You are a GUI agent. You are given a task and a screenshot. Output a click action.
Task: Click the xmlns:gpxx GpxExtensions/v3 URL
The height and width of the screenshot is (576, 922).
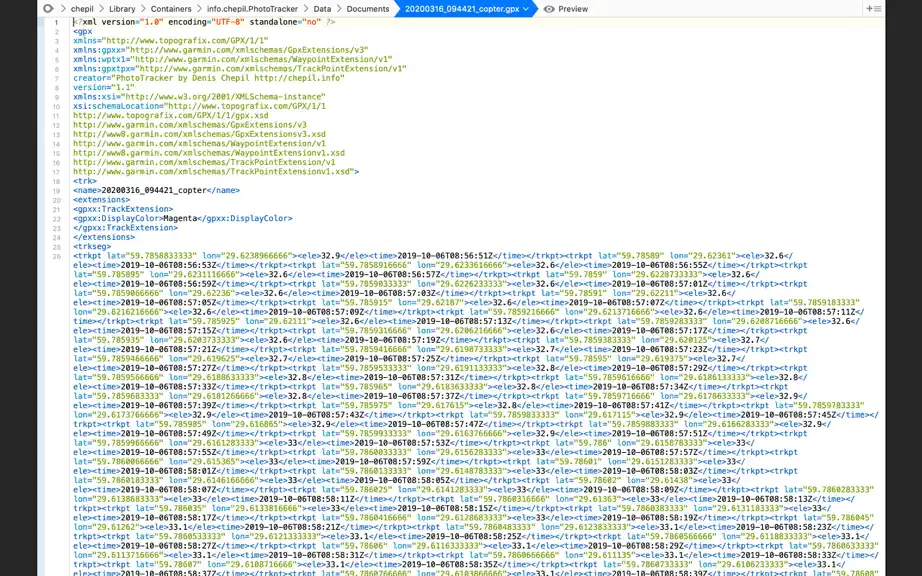(x=247, y=50)
